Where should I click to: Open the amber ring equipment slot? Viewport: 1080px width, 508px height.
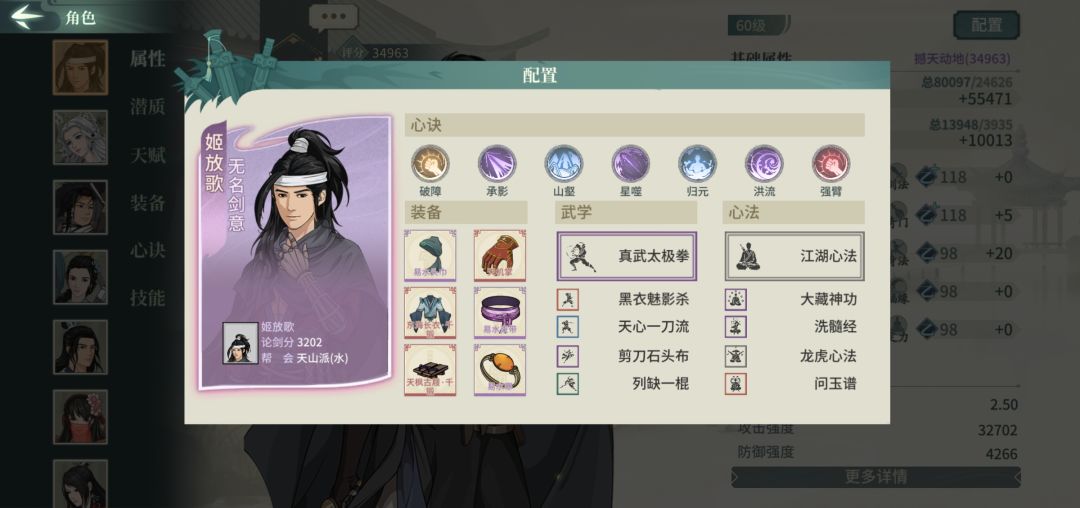coord(499,370)
